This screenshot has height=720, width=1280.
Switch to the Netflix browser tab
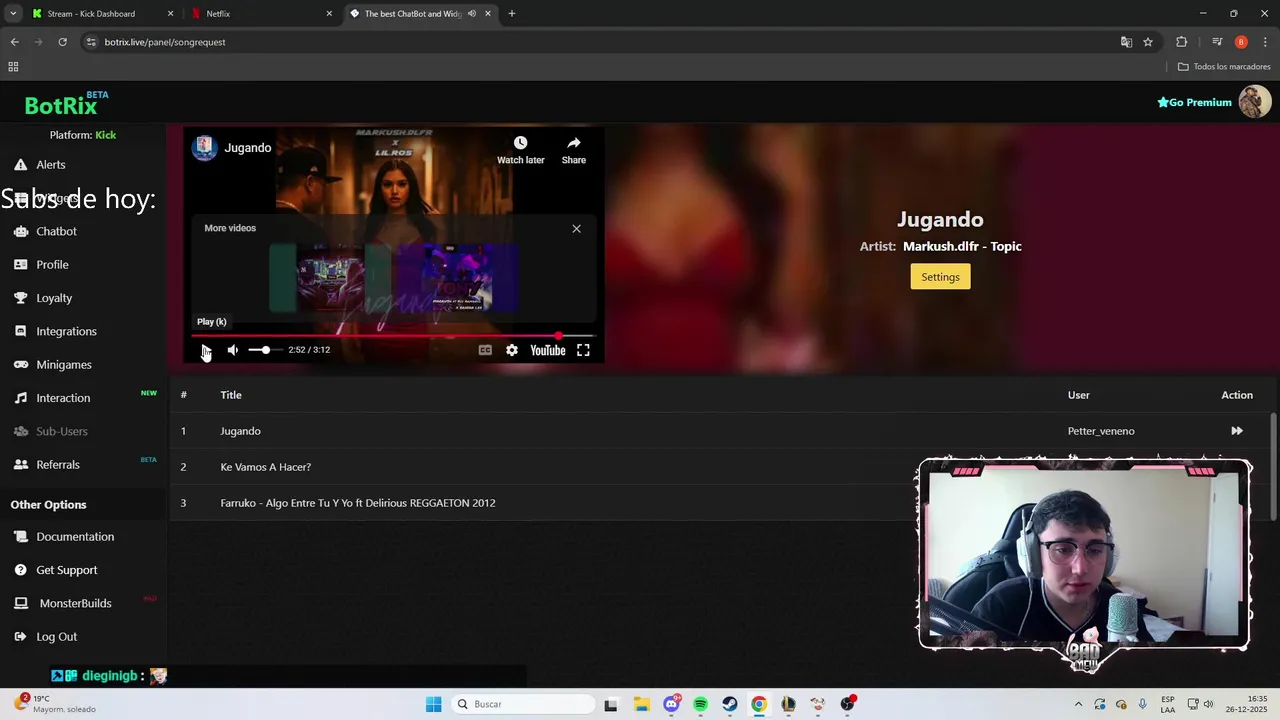(x=260, y=14)
